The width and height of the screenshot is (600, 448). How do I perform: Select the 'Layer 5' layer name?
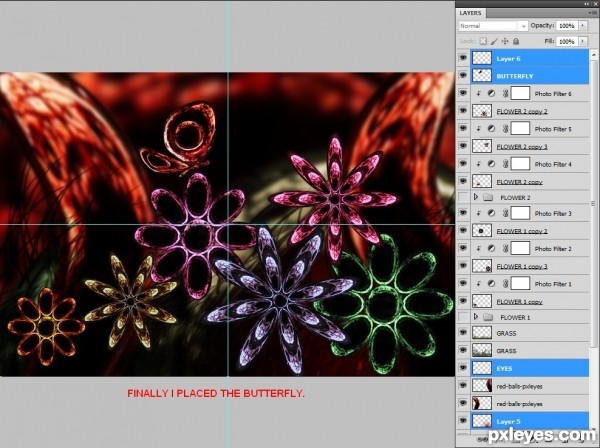point(508,421)
